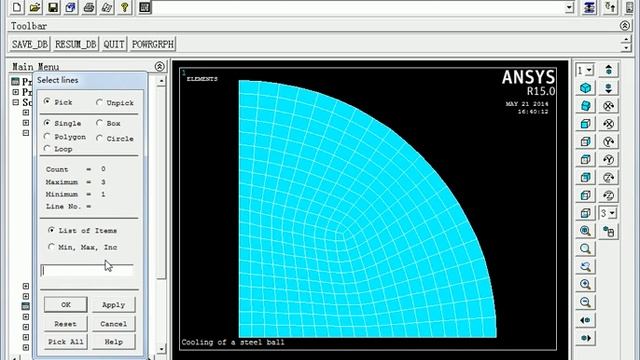Rotate model about positive Y axis

609,142
